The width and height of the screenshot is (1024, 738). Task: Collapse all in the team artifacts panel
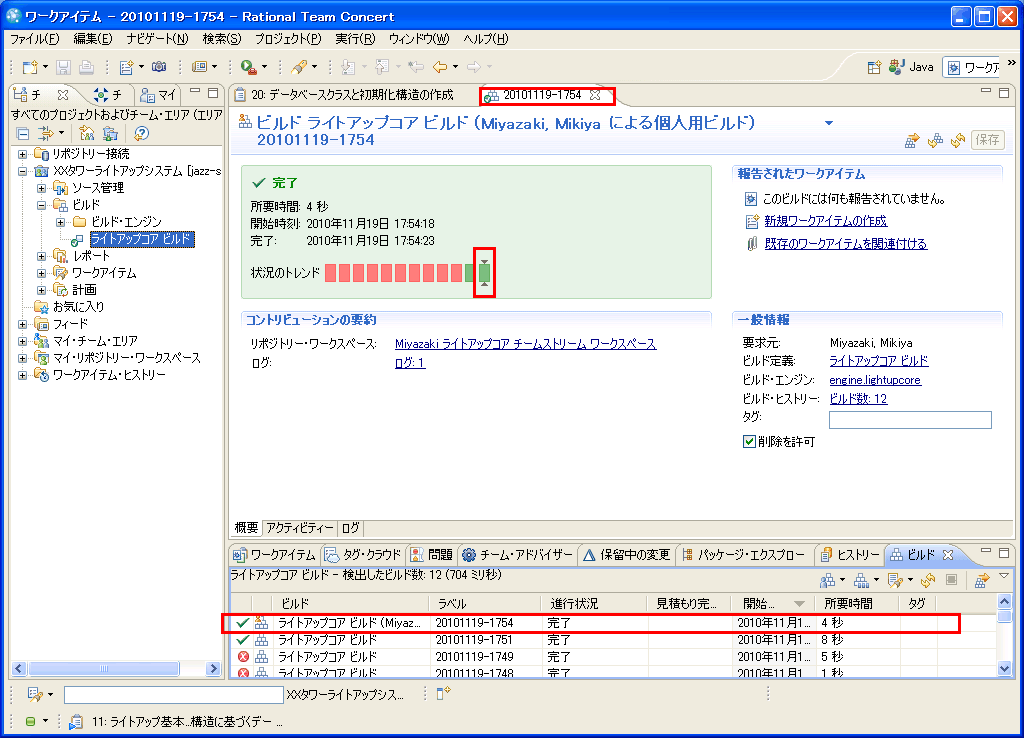pyautogui.click(x=23, y=134)
